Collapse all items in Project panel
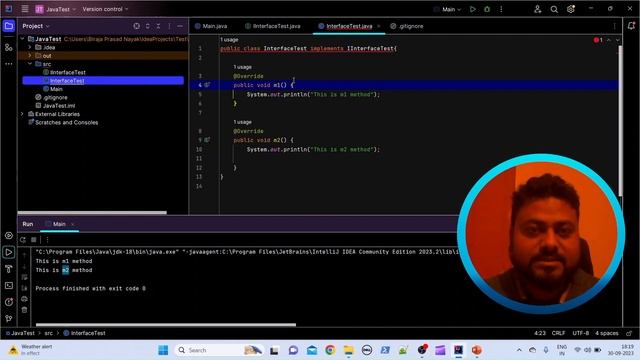640x360 pixels. pyautogui.click(x=158, y=26)
